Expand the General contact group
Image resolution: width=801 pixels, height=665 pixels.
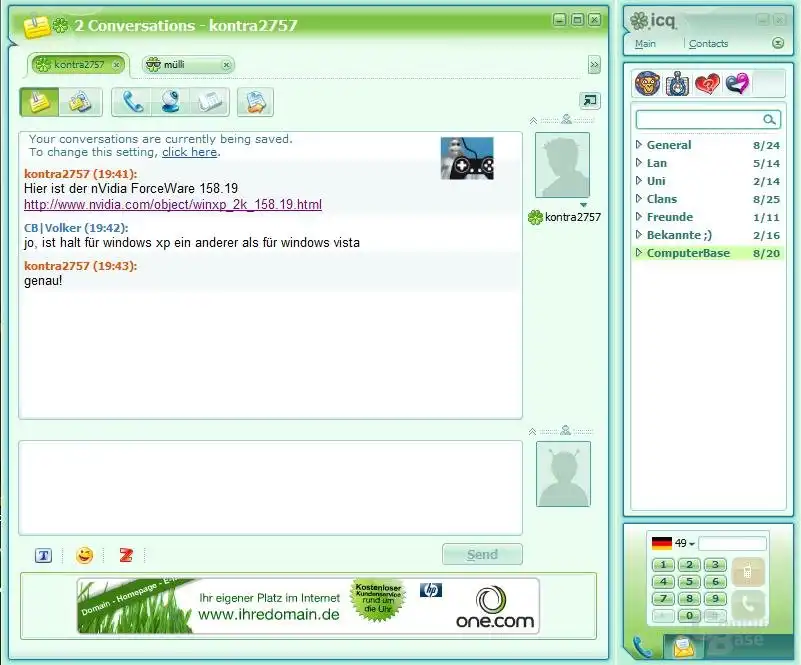click(639, 145)
